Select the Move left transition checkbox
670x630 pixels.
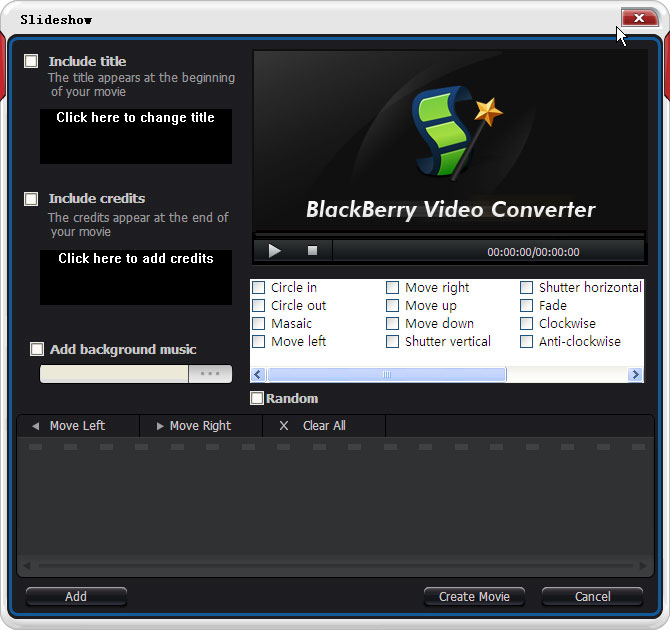pyautogui.click(x=259, y=341)
